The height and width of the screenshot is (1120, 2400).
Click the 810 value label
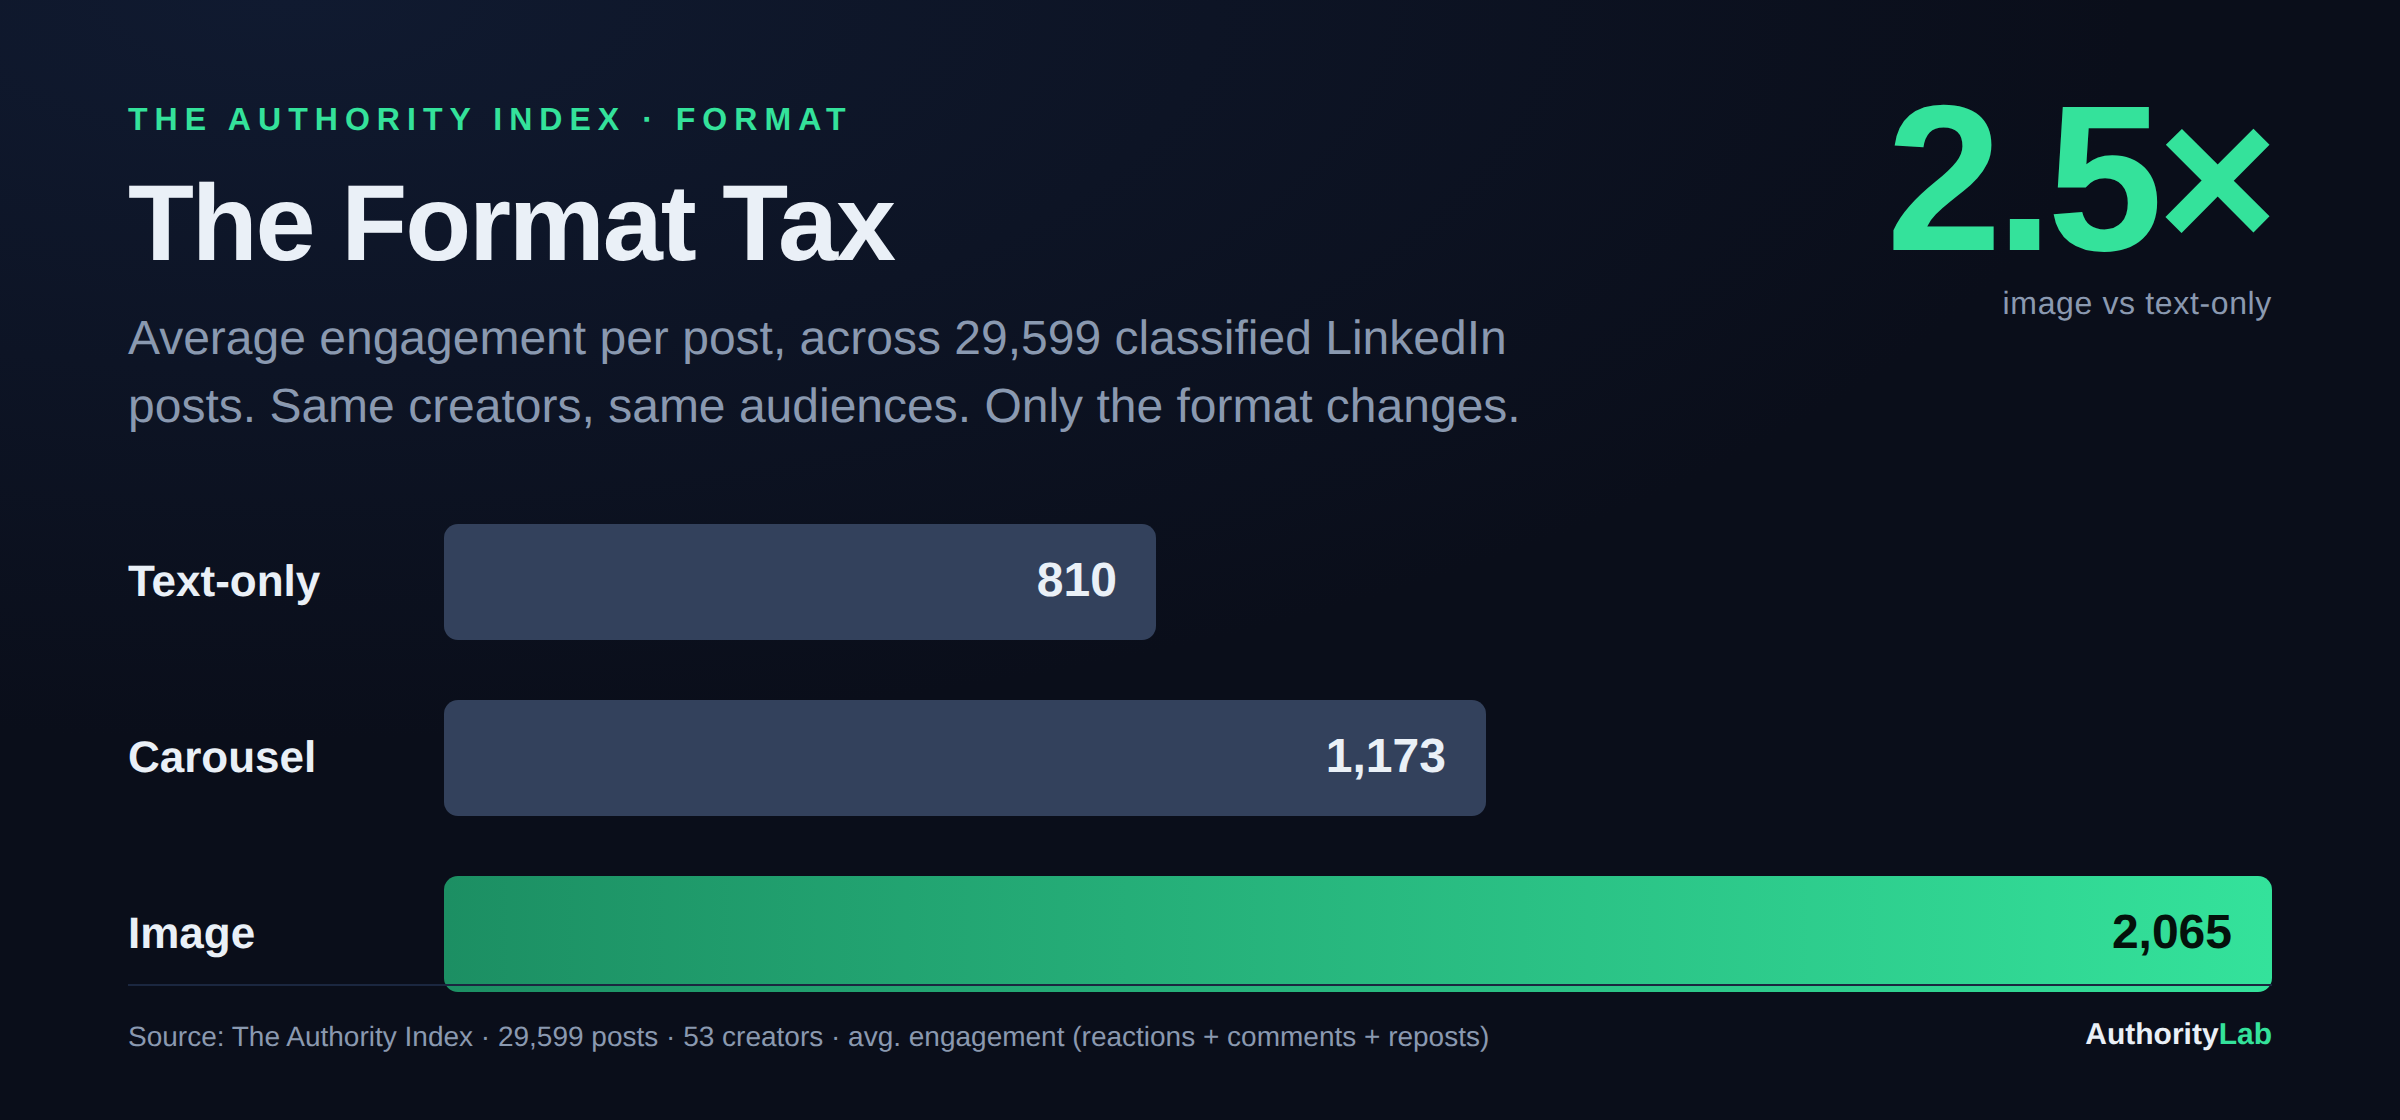point(1076,581)
